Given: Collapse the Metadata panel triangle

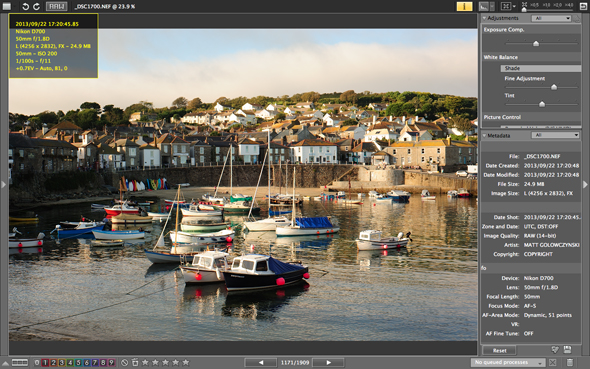Looking at the screenshot, I should (485, 135).
